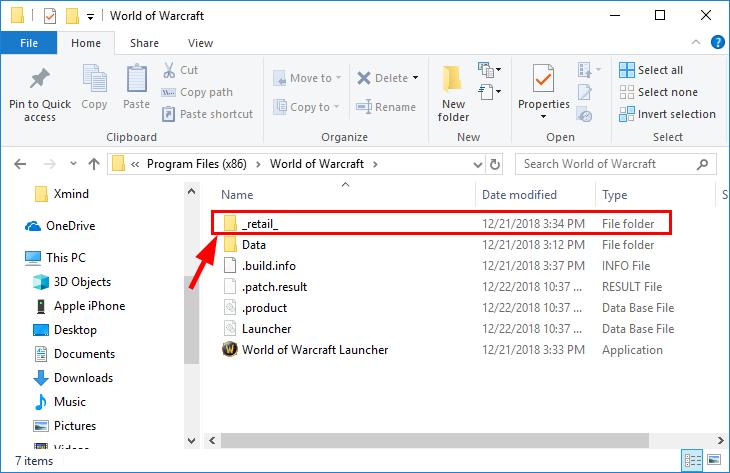Sort by the Date modified column
The height and width of the screenshot is (473, 730).
point(519,195)
